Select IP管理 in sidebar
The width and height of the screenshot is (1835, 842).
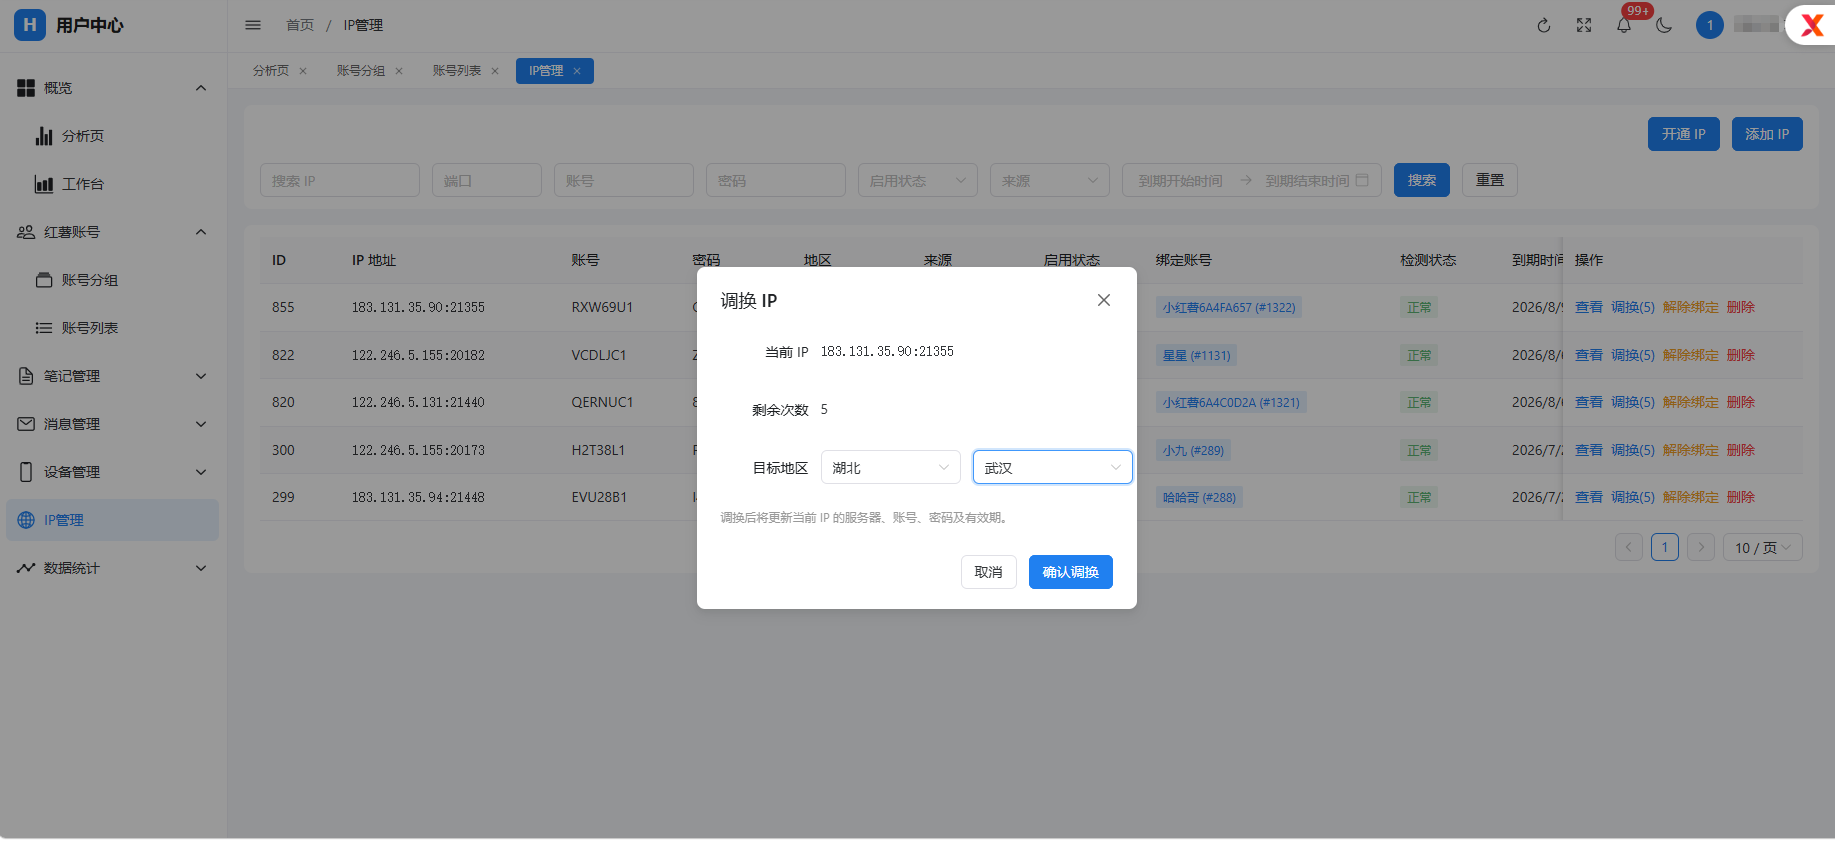pos(113,520)
